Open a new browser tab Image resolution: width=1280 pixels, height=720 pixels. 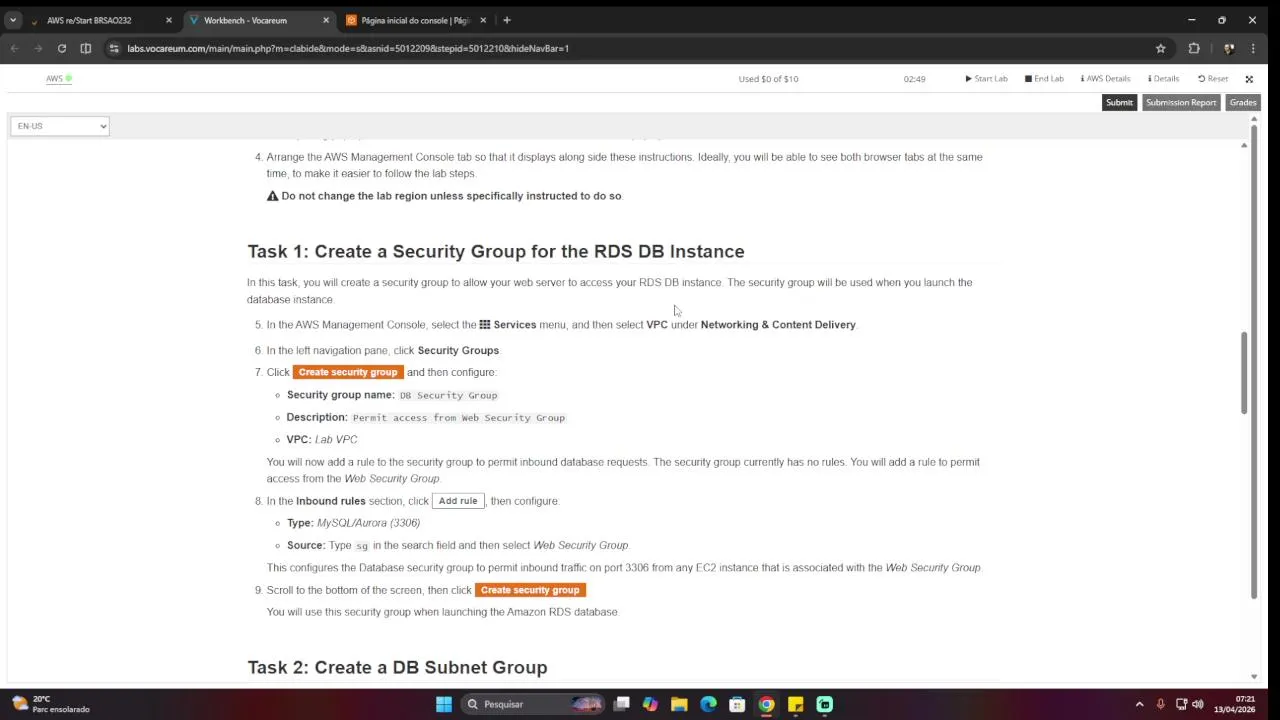507,20
